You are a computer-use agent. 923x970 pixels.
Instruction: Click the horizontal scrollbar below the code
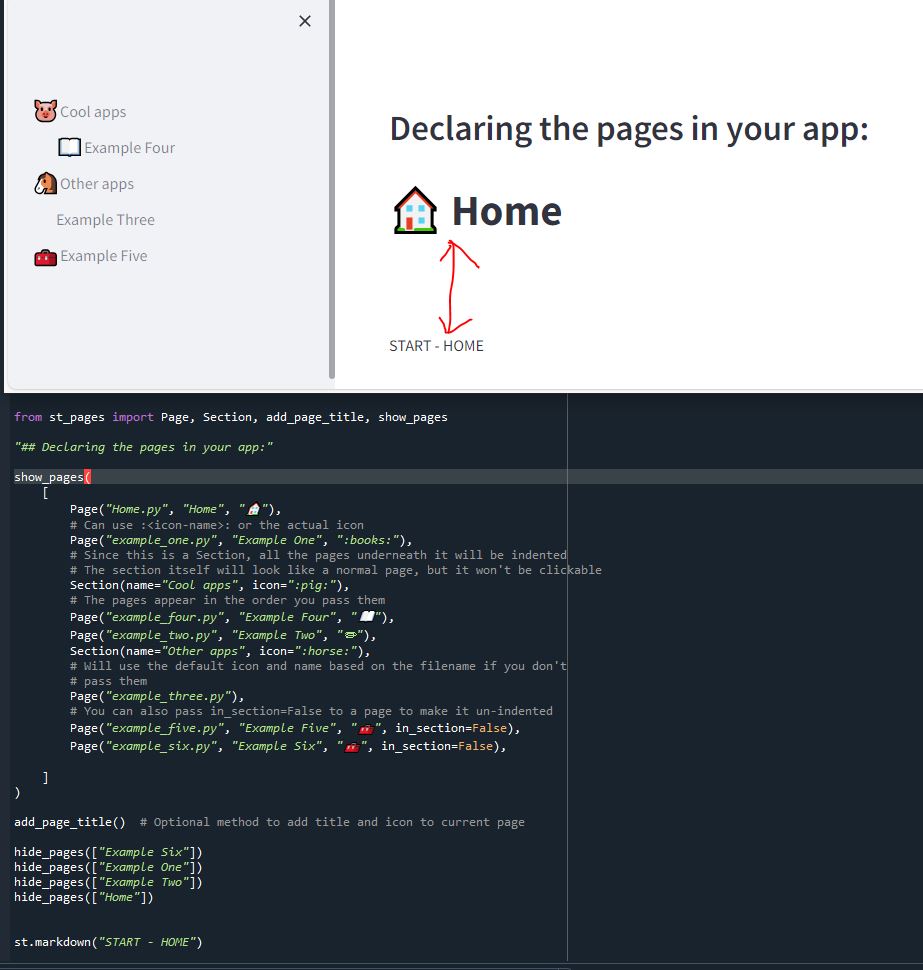280,965
